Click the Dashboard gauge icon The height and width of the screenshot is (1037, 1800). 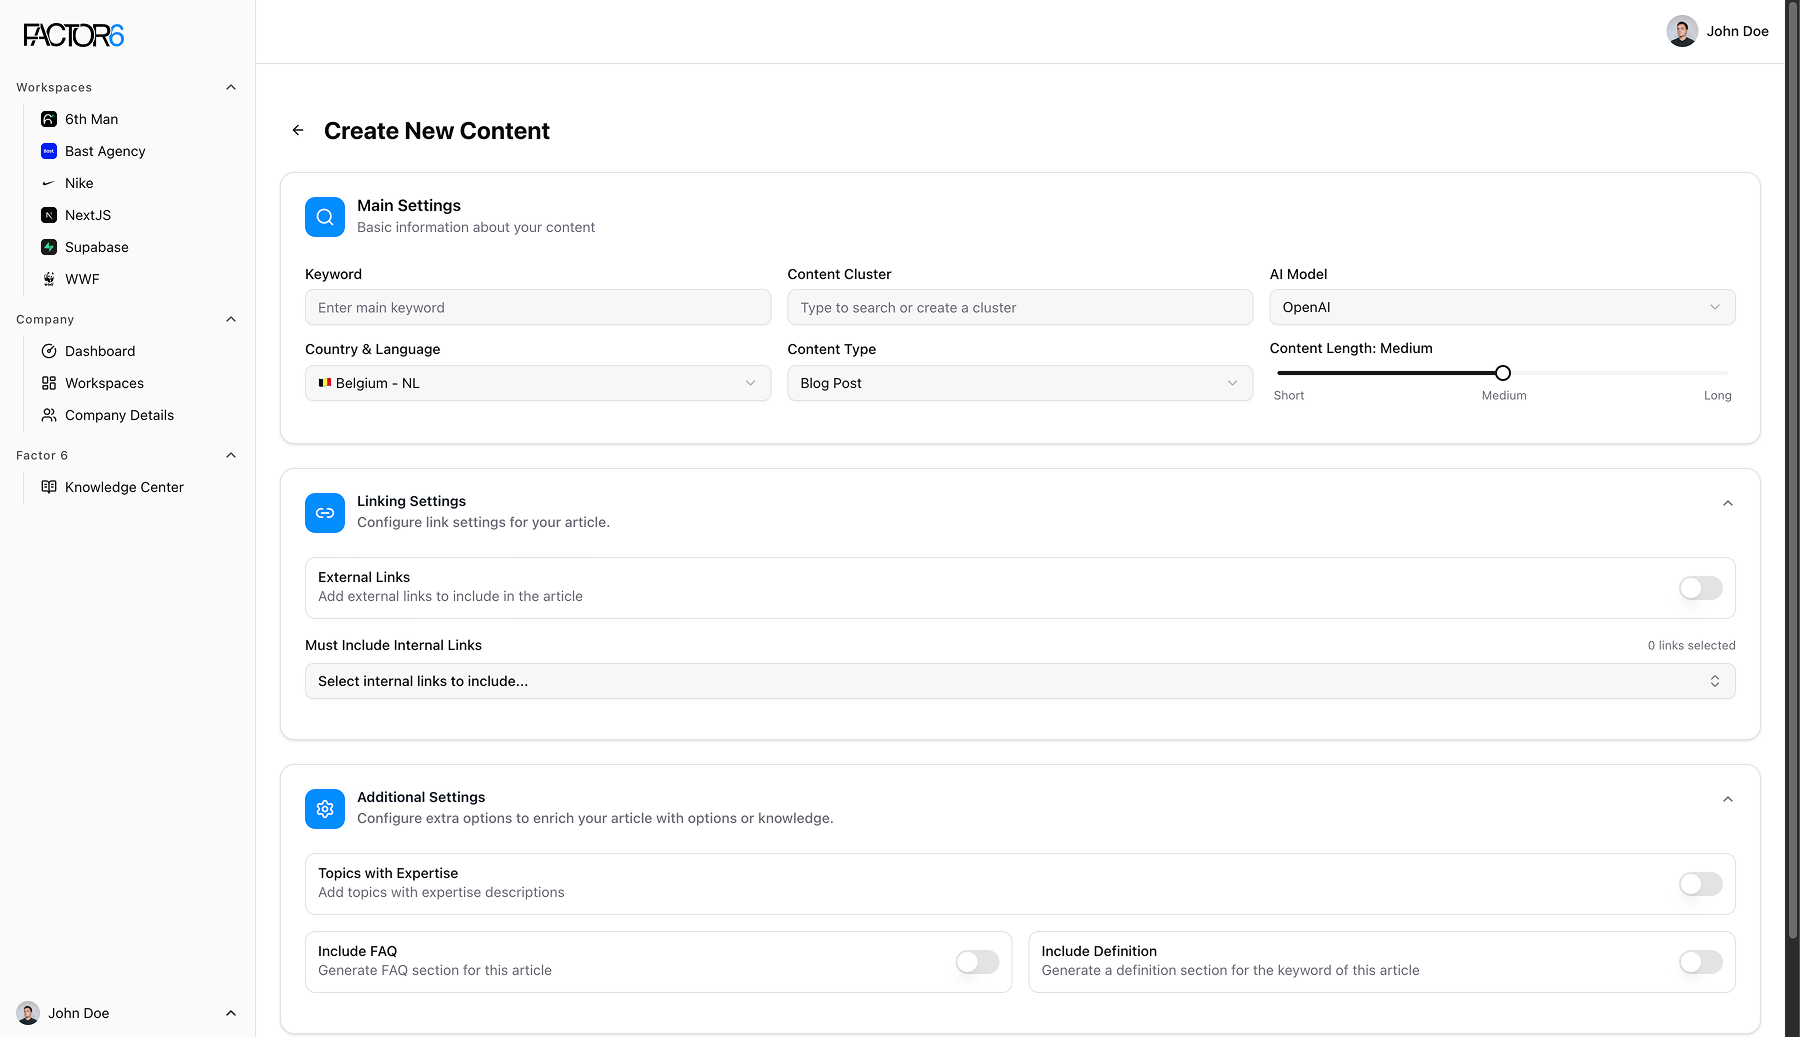pos(49,351)
